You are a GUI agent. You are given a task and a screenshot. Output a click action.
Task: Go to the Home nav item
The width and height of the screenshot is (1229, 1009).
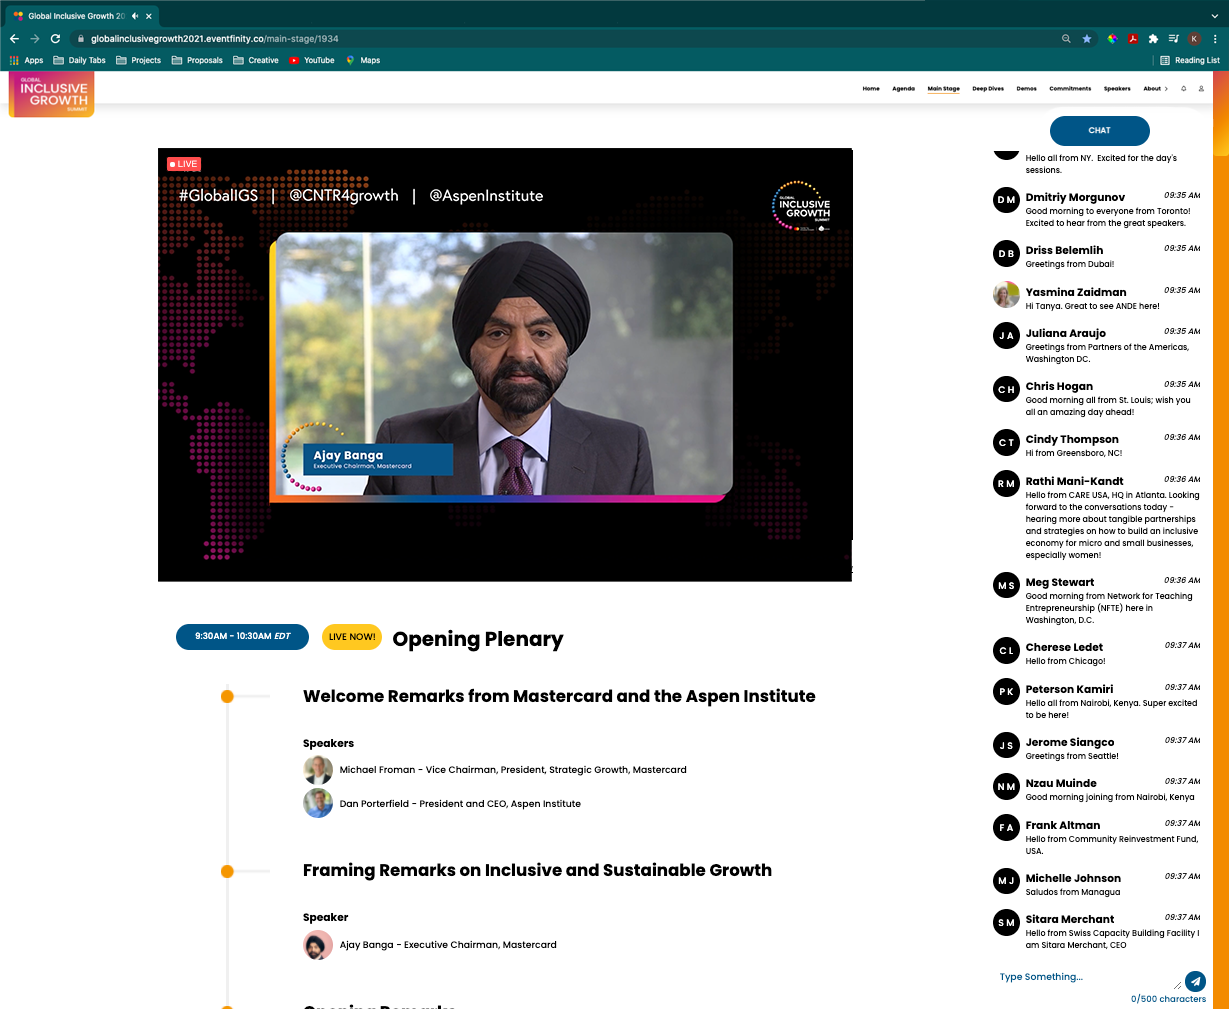click(x=871, y=89)
